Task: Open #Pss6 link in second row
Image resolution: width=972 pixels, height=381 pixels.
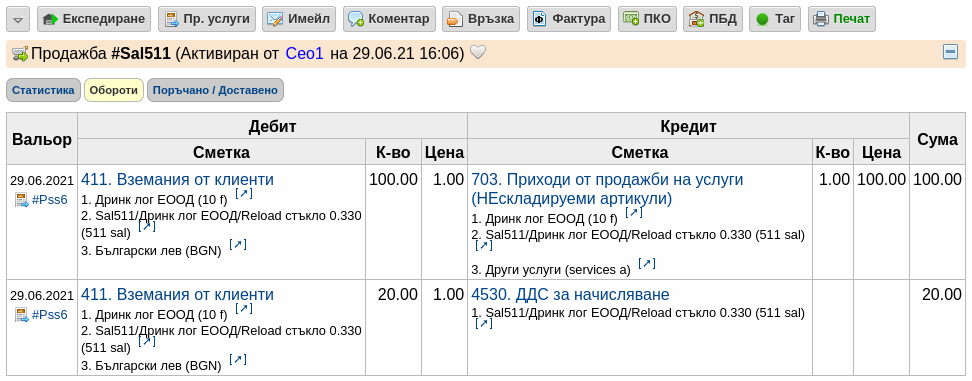Action: 50,315
